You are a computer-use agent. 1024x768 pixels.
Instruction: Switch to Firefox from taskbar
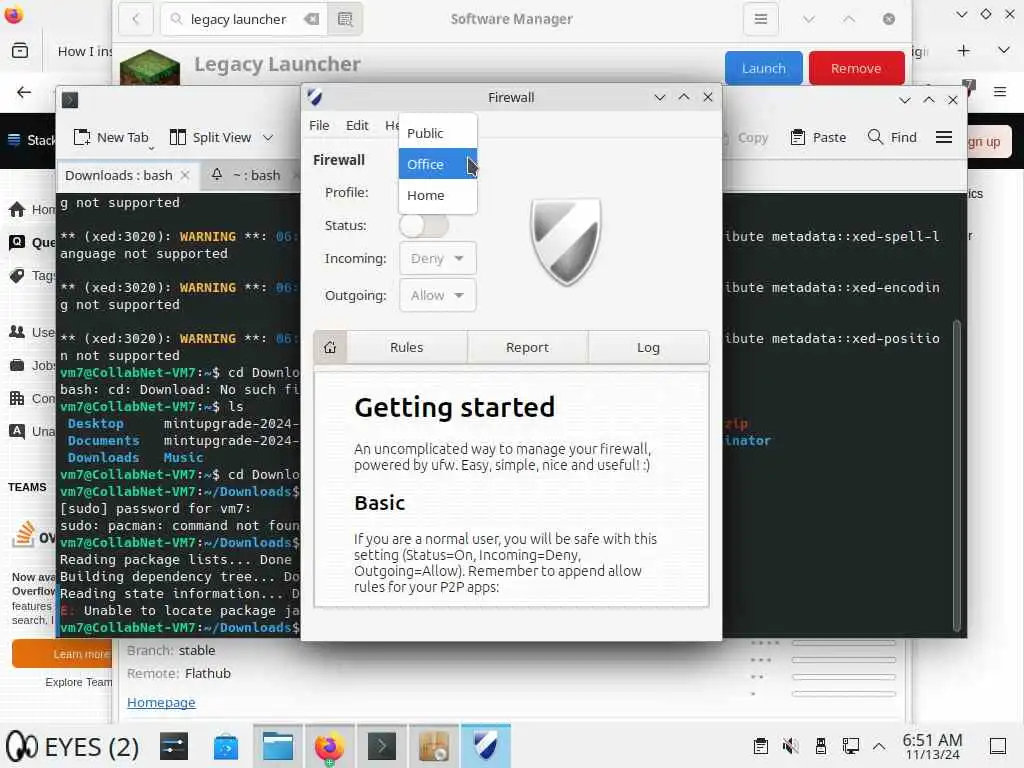pyautogui.click(x=330, y=746)
